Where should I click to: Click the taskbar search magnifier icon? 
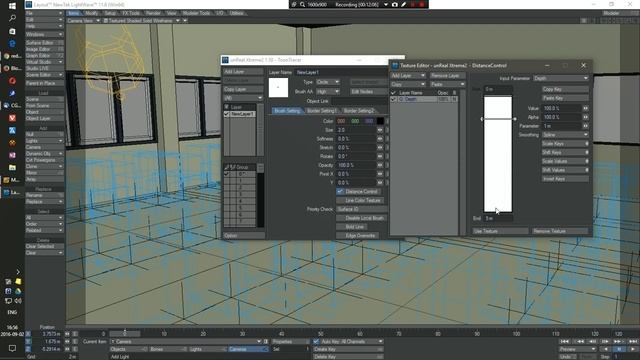pos(12,18)
